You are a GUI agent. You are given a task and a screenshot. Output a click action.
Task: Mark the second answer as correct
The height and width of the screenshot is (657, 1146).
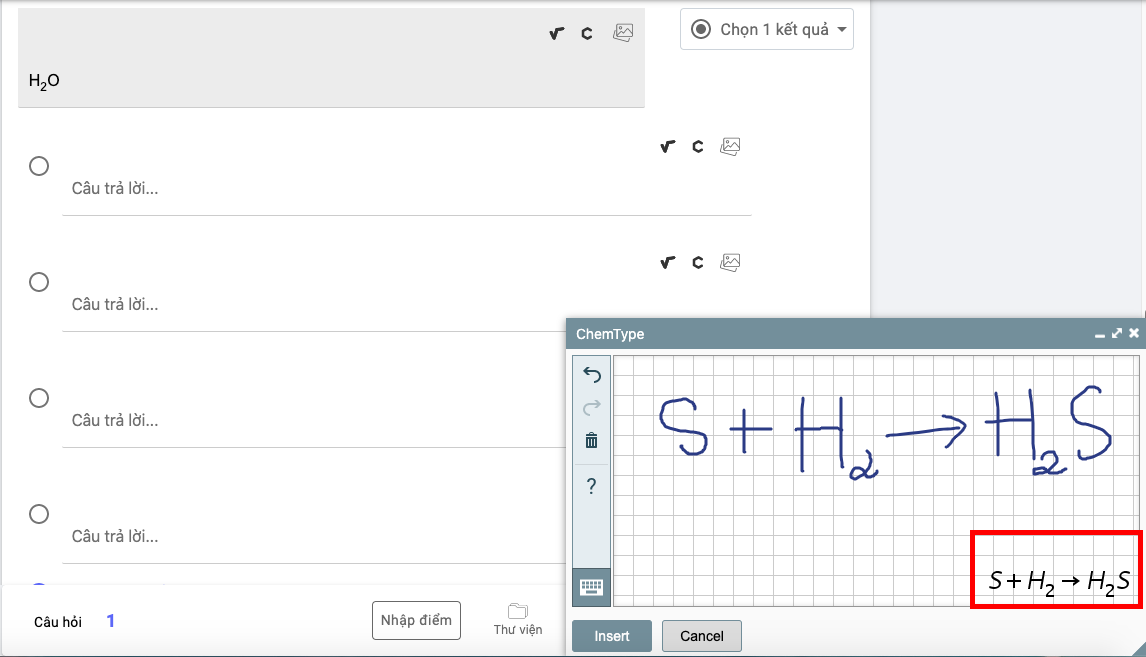click(39, 282)
